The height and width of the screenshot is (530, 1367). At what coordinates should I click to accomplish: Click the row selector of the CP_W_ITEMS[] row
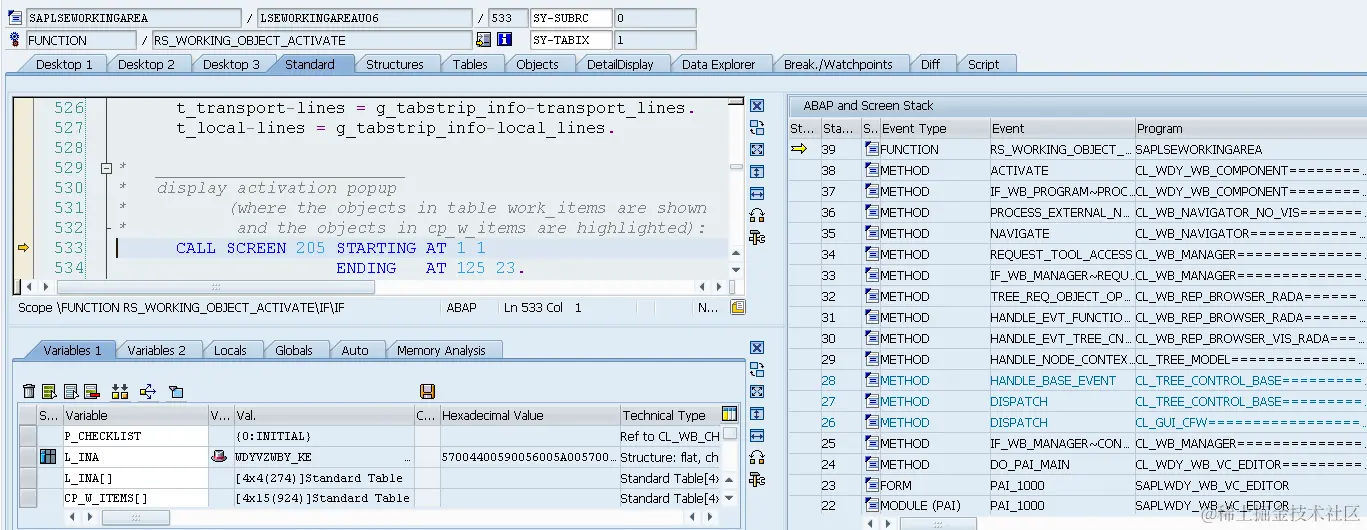(28, 498)
